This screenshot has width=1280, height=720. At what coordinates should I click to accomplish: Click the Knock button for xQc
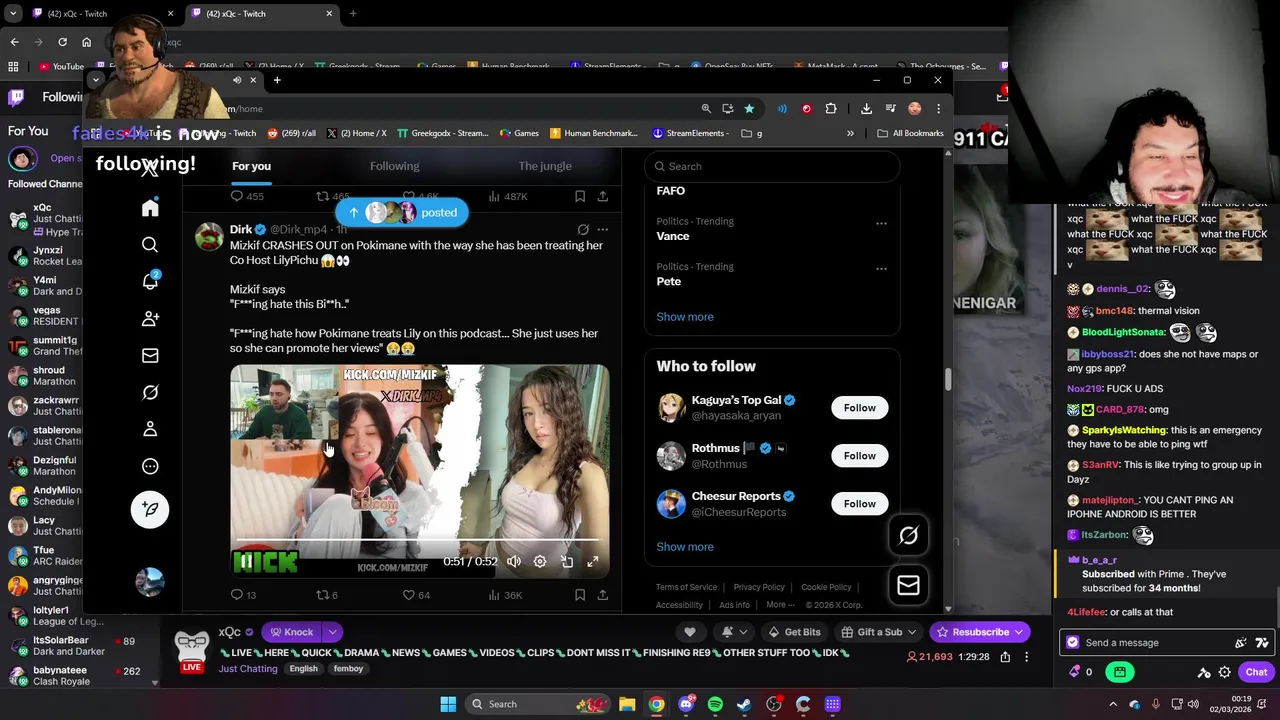290,632
